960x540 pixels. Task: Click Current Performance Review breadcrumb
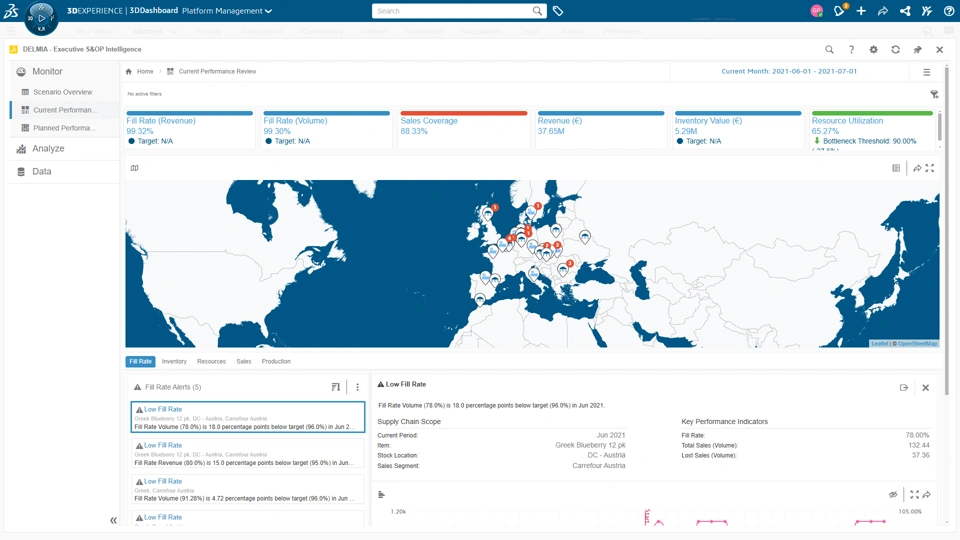(217, 72)
